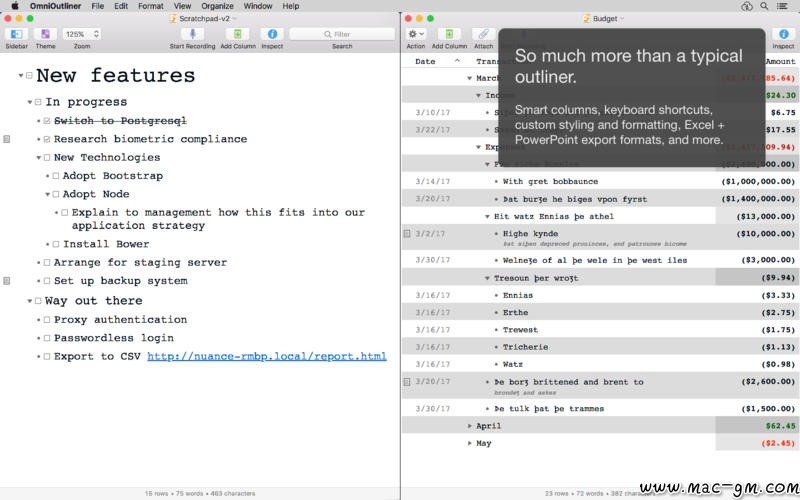Viewport: 800px width, 500px height.
Task: Check the Adopt Bootstrap checkbox
Action: tap(56, 176)
